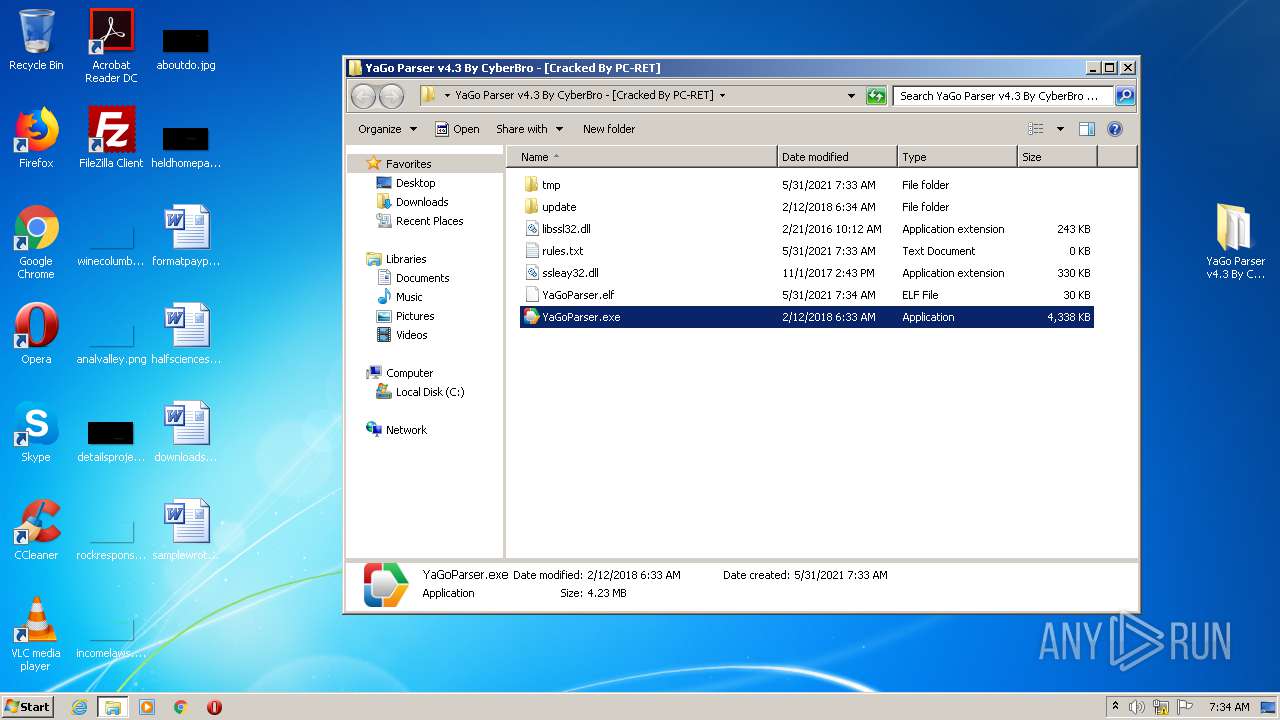The width and height of the screenshot is (1280, 720).
Task: Click the New folder button
Action: [x=609, y=129]
